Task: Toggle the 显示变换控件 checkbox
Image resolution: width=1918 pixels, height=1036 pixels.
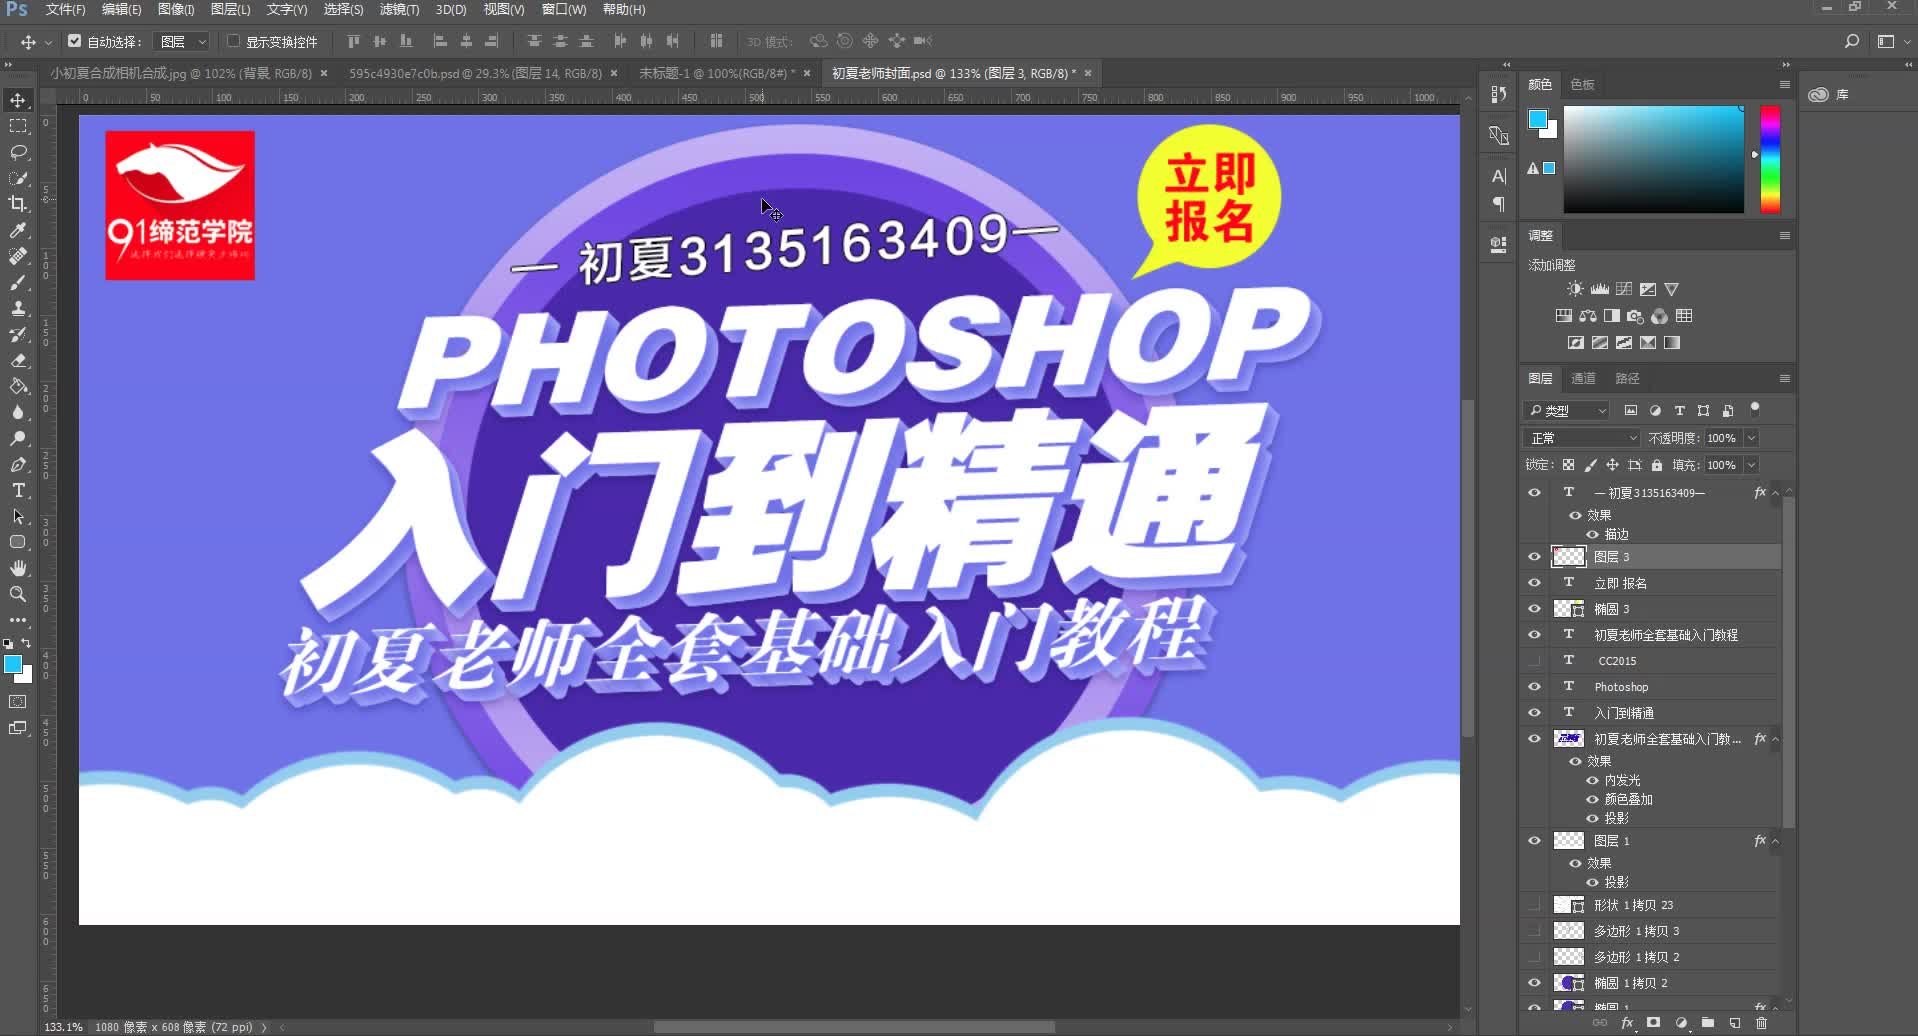Action: click(x=231, y=41)
